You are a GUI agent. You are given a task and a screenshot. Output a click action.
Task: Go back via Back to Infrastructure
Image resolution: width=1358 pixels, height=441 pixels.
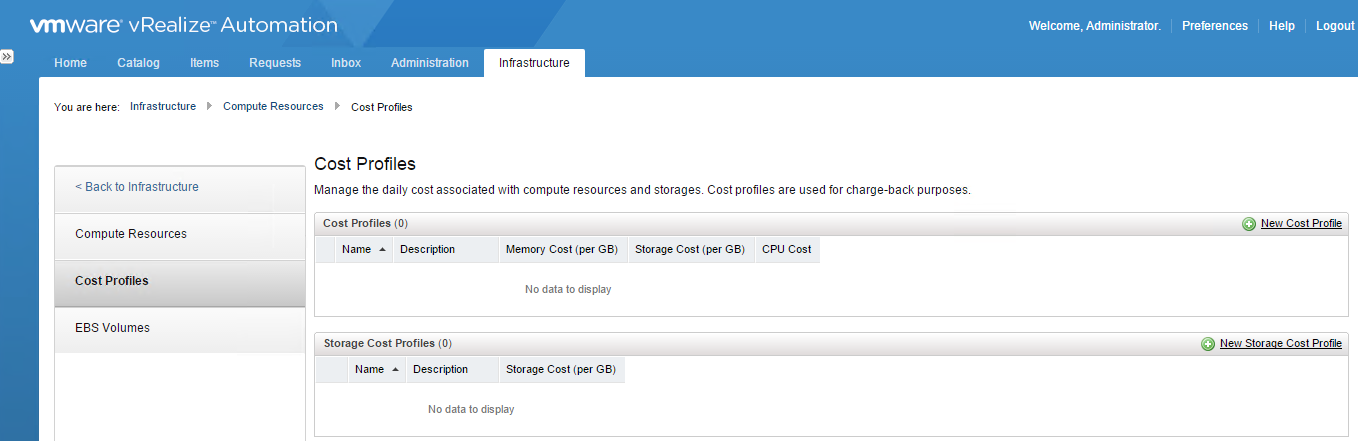[180, 188]
